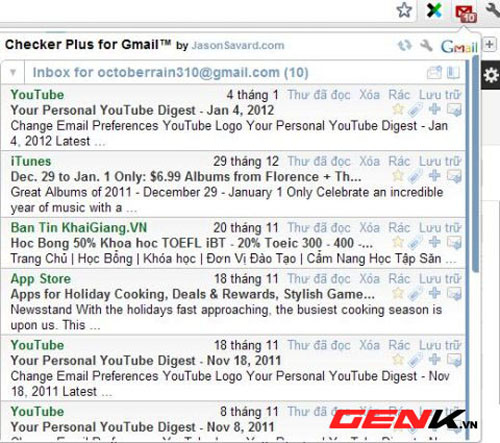Open Checker Plus options wrench icon
The image size is (500, 443).
click(426, 45)
